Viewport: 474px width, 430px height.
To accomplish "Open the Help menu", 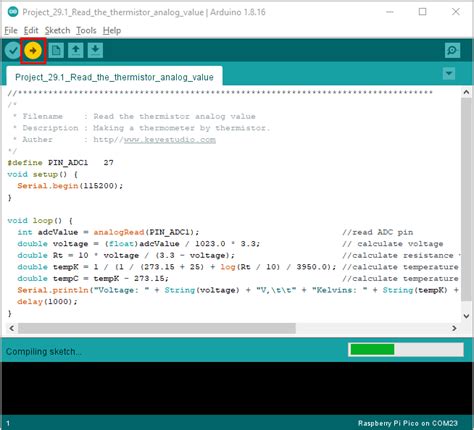I will [112, 31].
